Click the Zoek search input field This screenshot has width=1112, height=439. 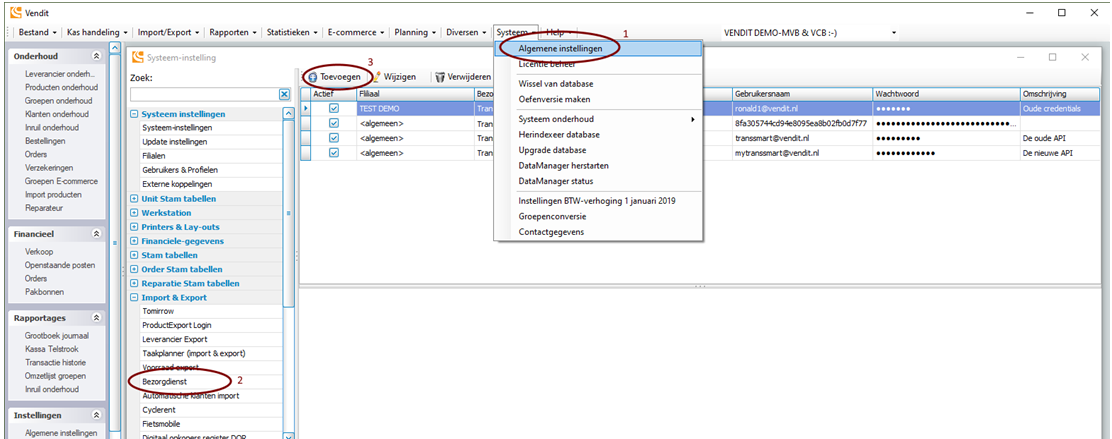[x=203, y=94]
